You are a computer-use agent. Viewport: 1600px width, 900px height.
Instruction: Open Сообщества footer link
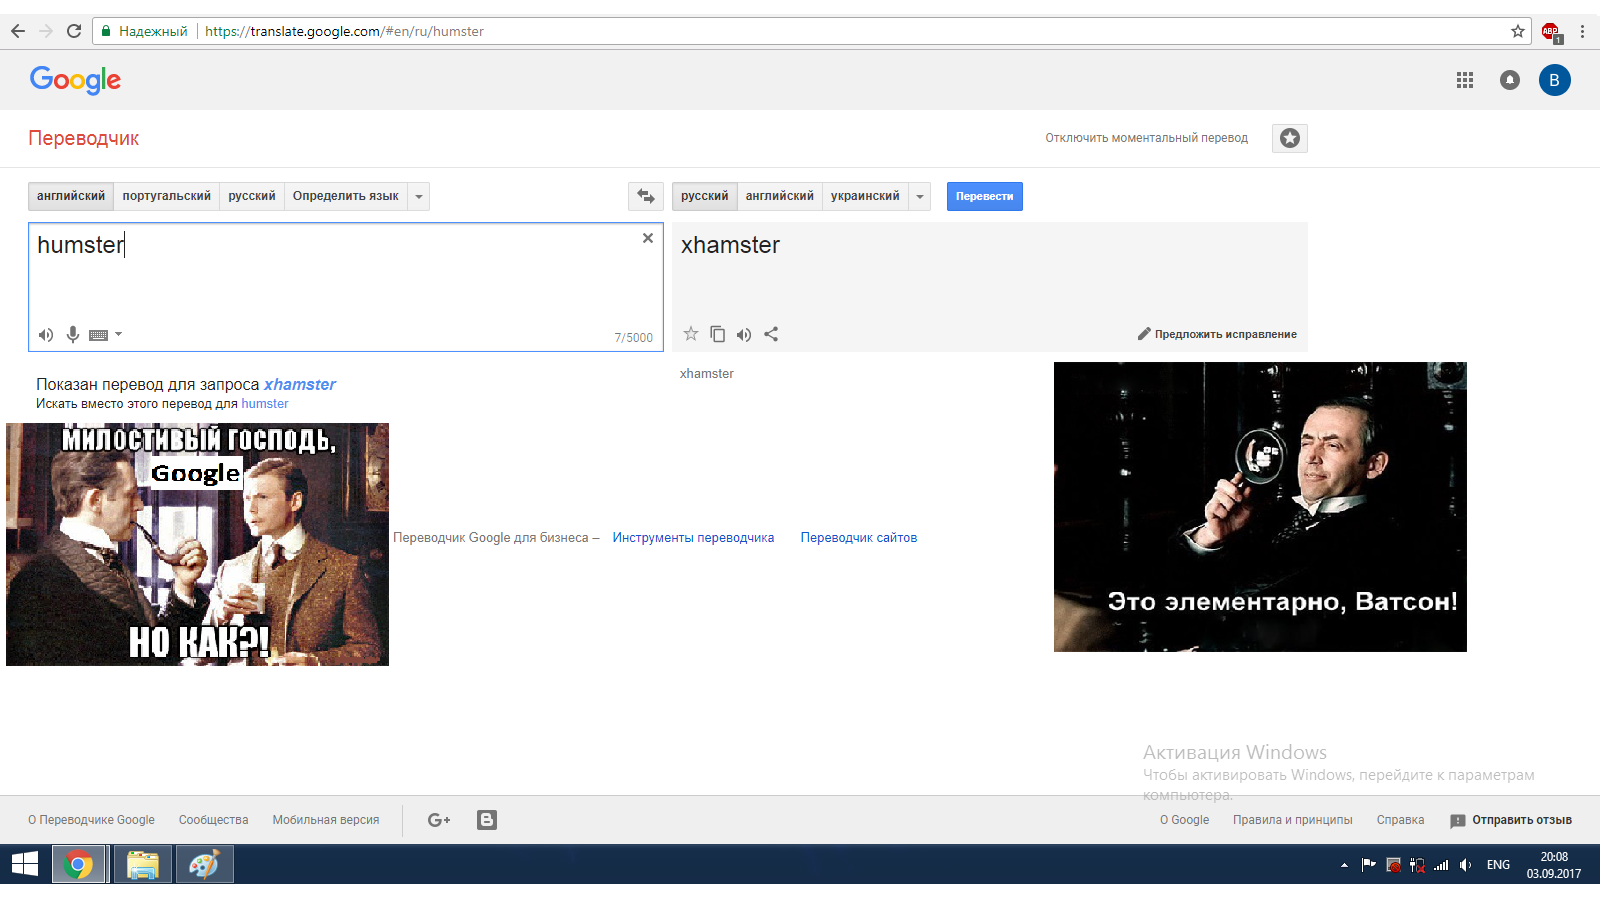click(x=213, y=820)
